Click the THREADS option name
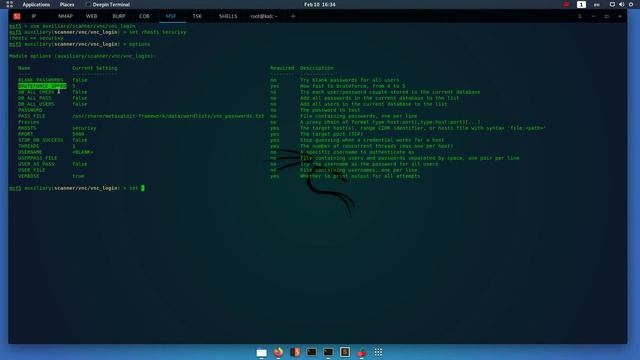The height and width of the screenshot is (360, 640). click(x=29, y=146)
